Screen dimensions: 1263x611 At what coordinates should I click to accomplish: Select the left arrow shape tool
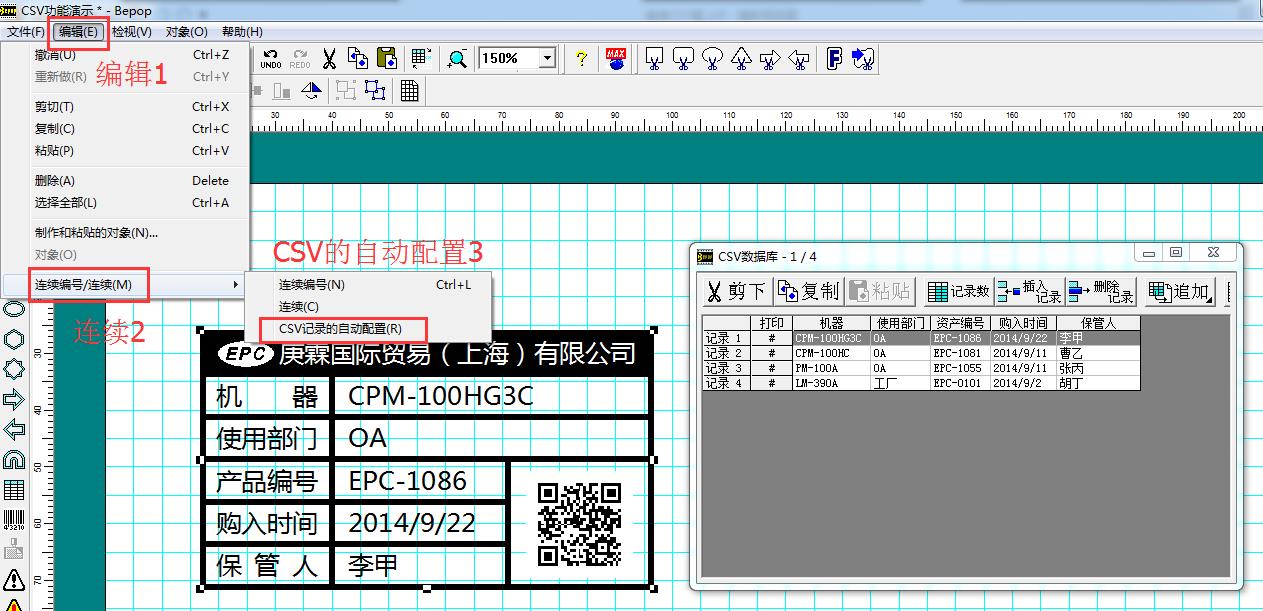(14, 429)
